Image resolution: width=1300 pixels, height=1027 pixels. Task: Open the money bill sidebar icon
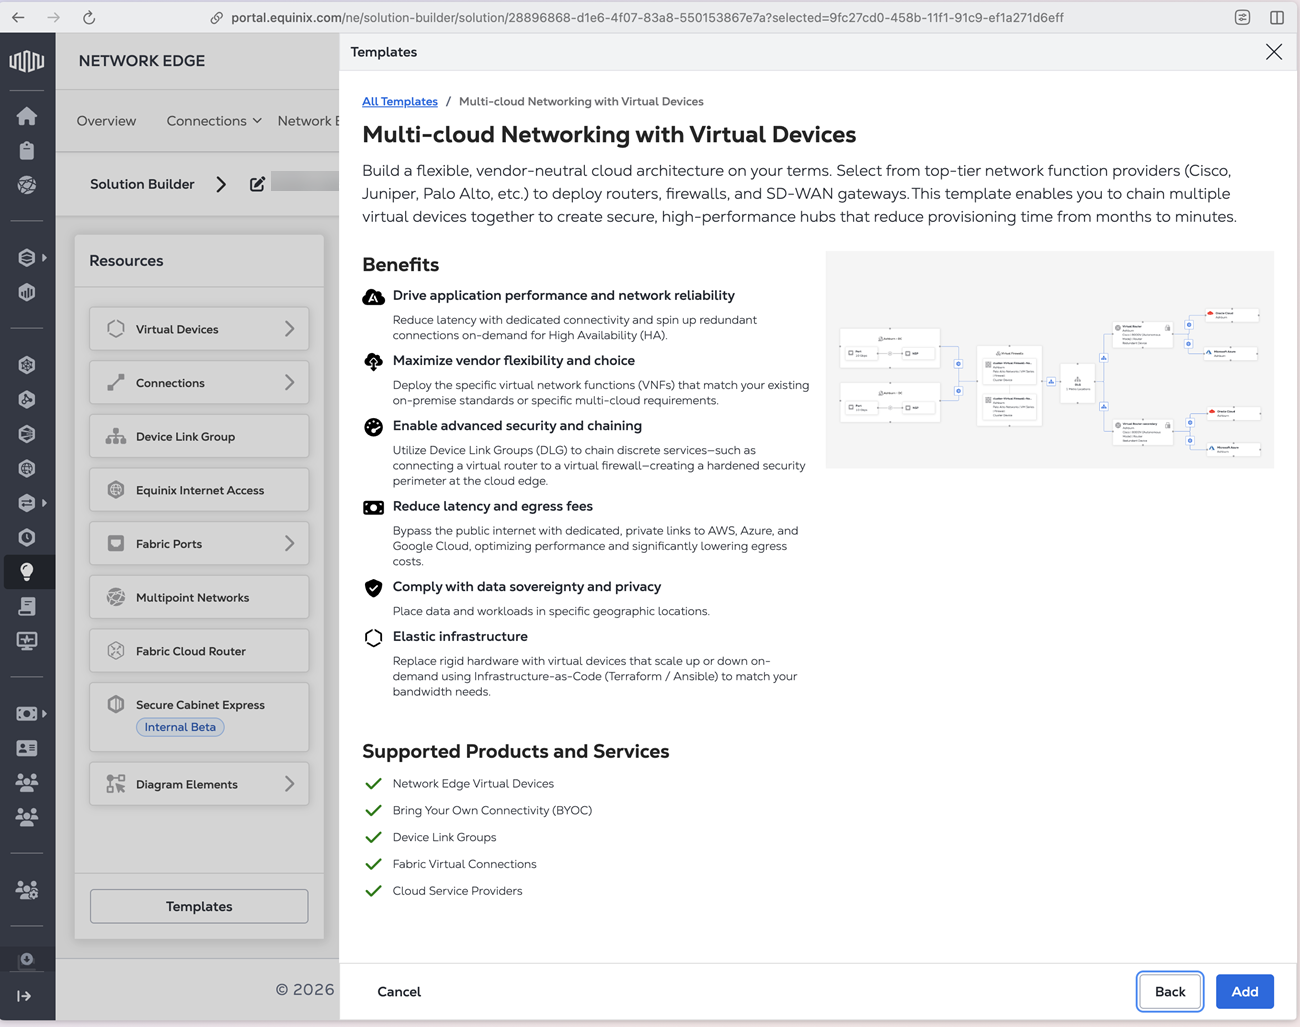click(27, 714)
